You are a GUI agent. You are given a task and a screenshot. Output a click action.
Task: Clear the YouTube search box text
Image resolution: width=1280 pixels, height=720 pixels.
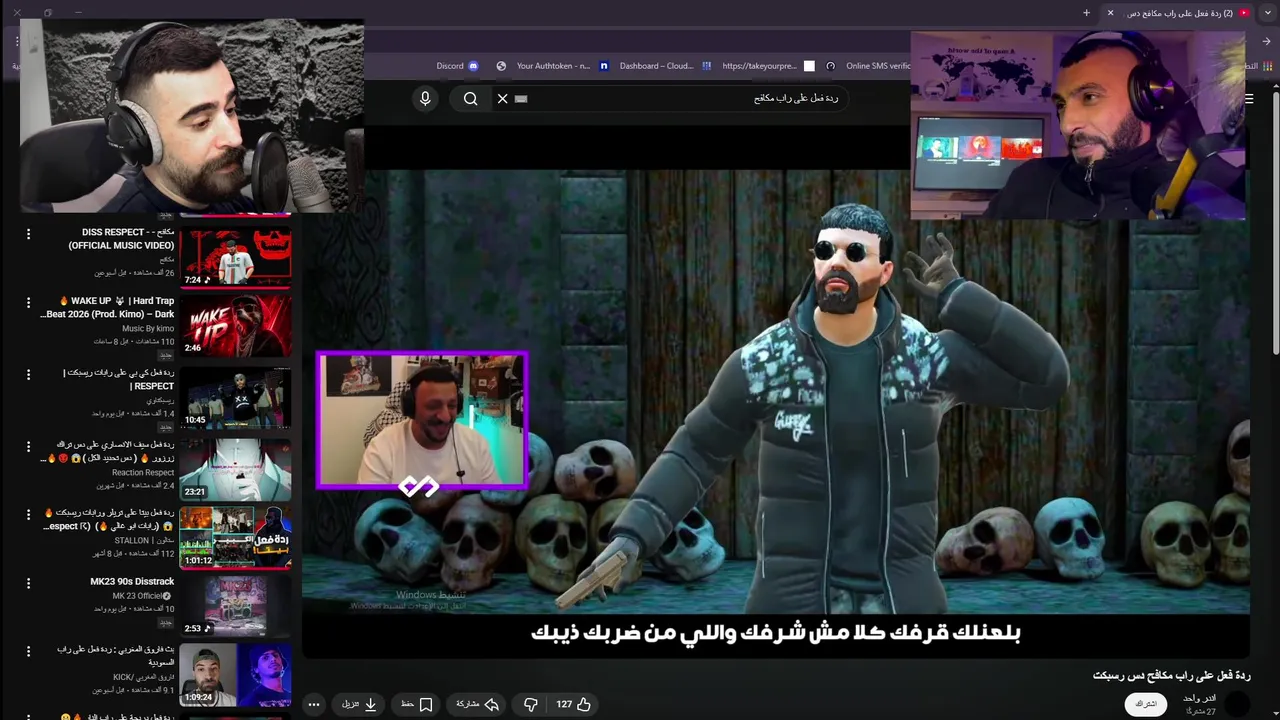(502, 98)
